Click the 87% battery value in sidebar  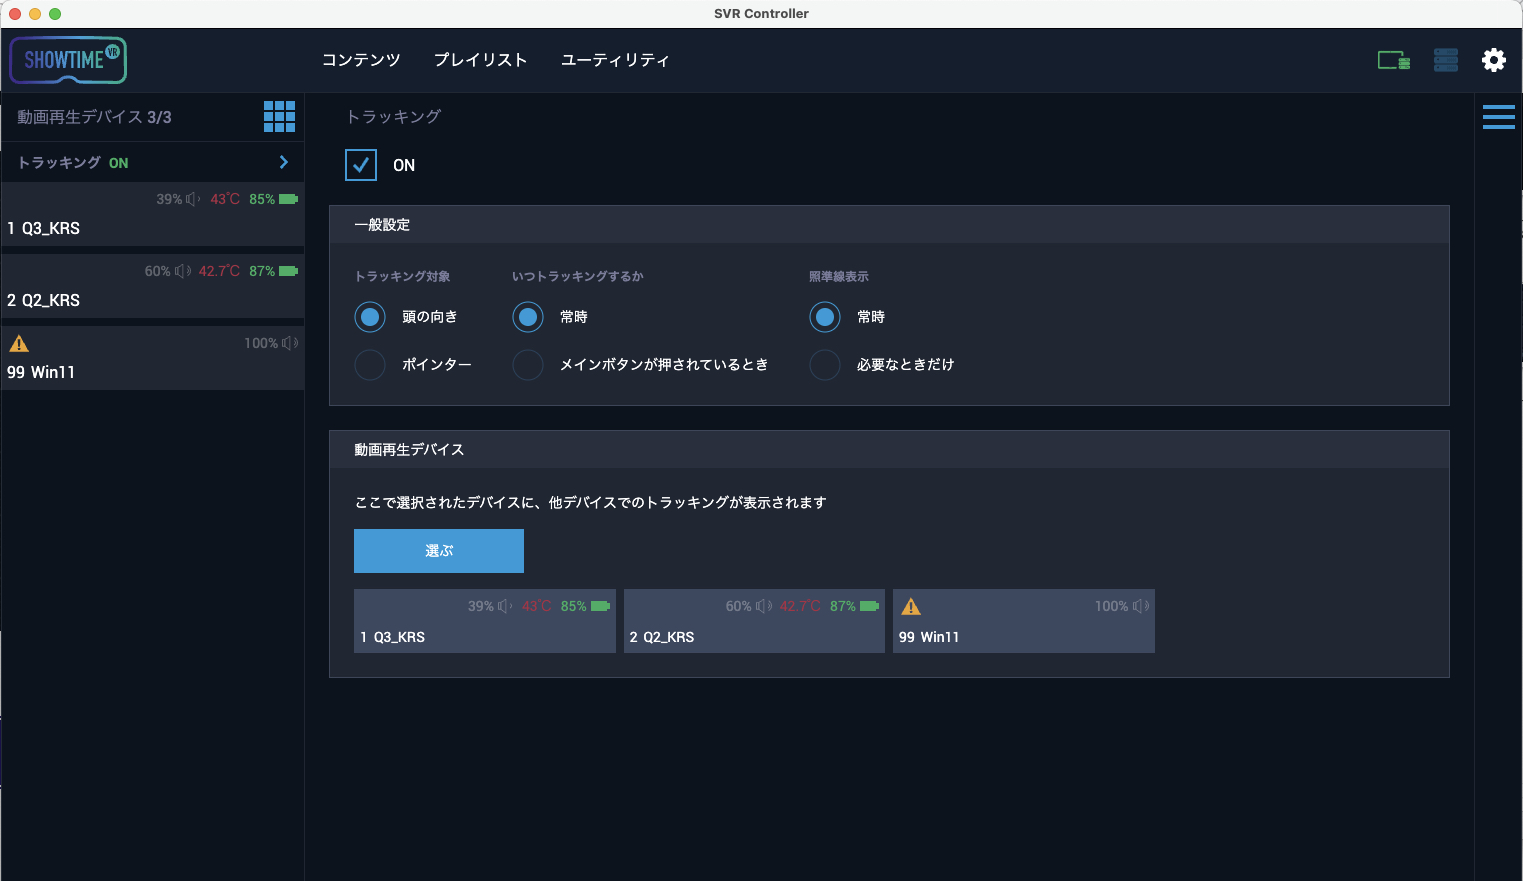pyautogui.click(x=262, y=271)
